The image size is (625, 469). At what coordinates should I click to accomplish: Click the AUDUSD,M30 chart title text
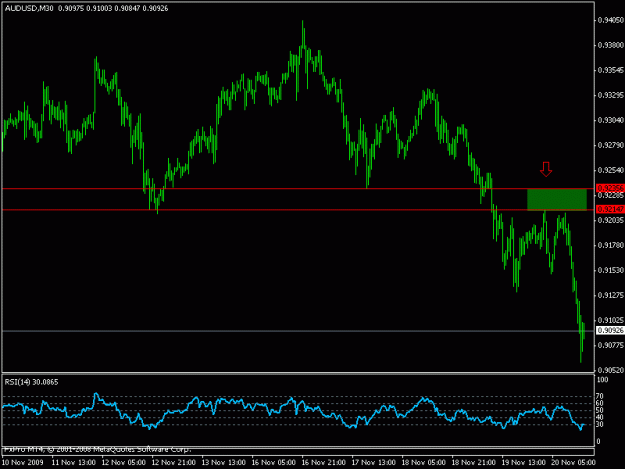pos(29,8)
